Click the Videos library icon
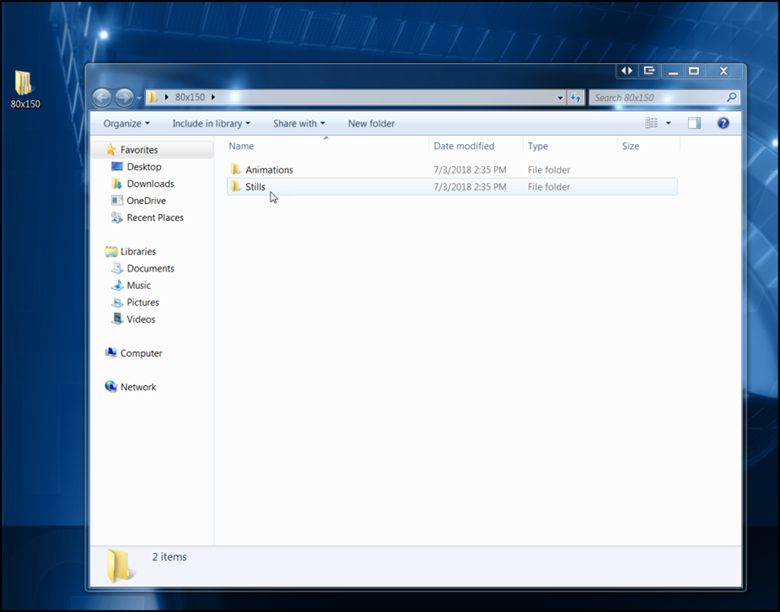This screenshot has width=780, height=612. [x=117, y=319]
